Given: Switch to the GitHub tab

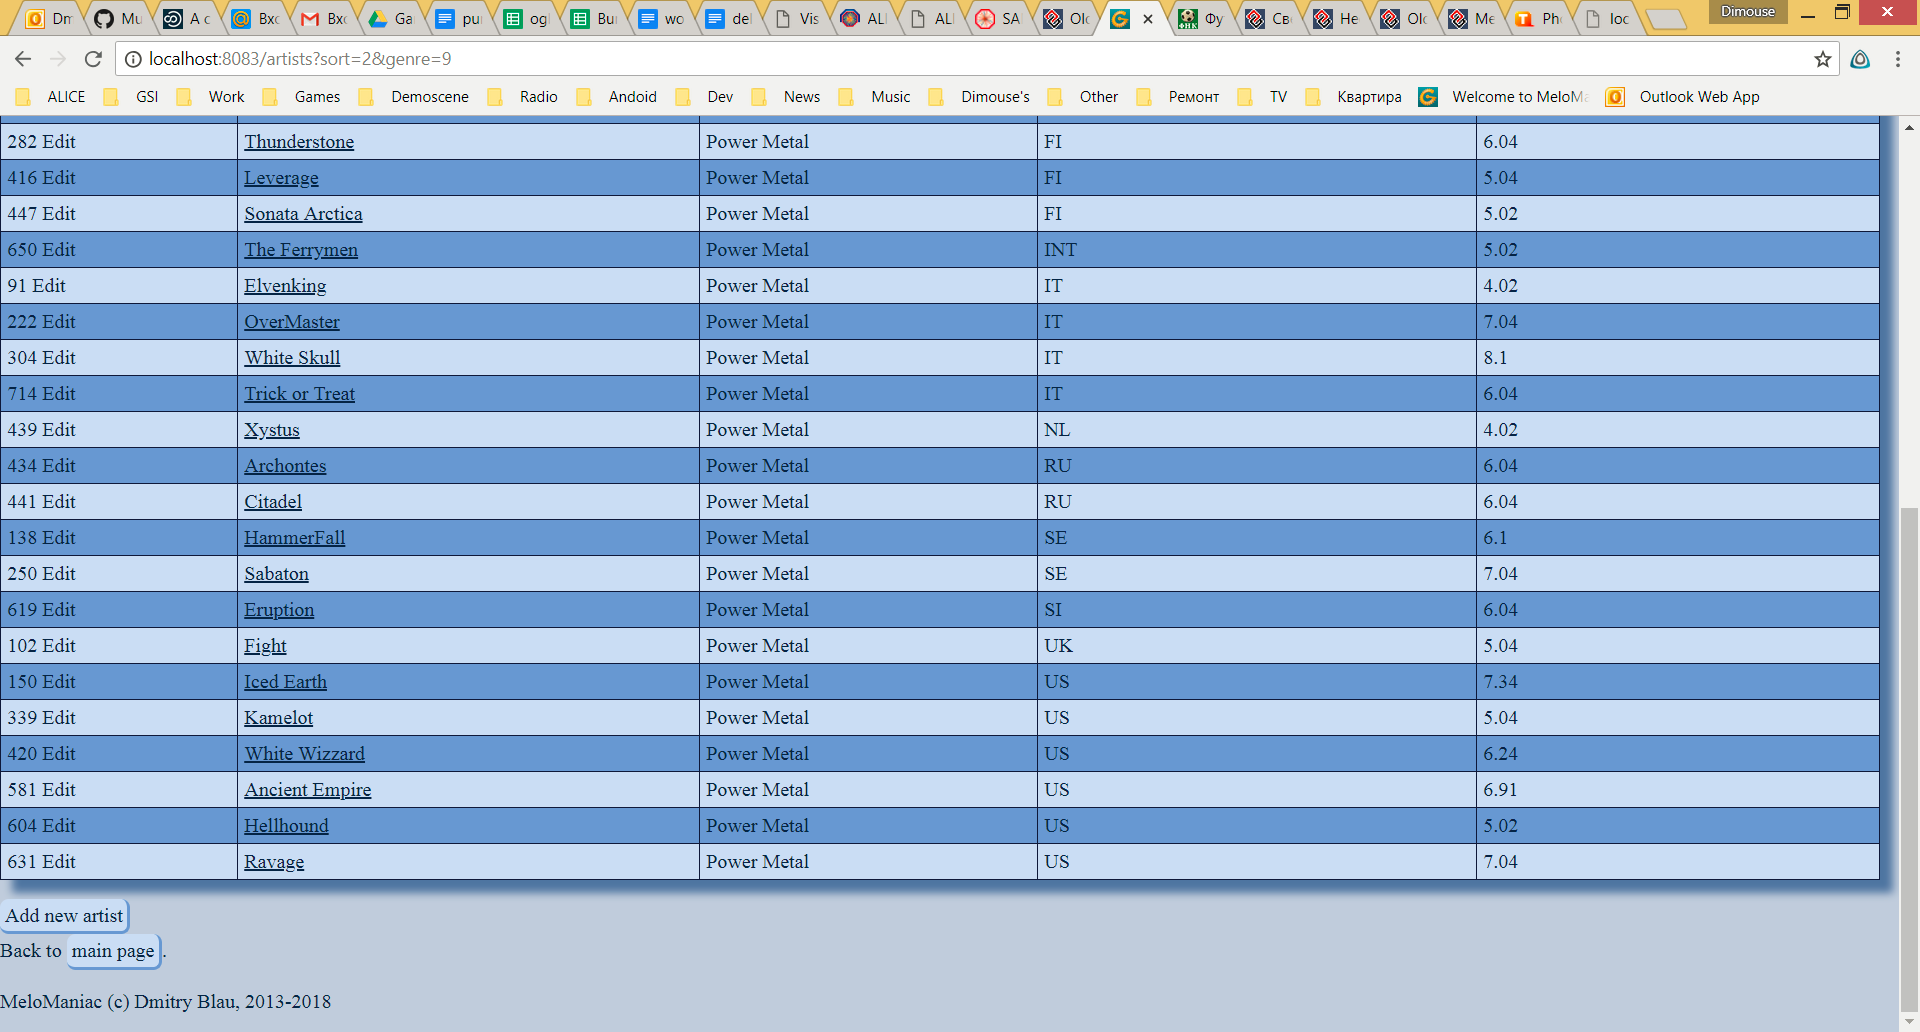Looking at the screenshot, I should (x=118, y=18).
